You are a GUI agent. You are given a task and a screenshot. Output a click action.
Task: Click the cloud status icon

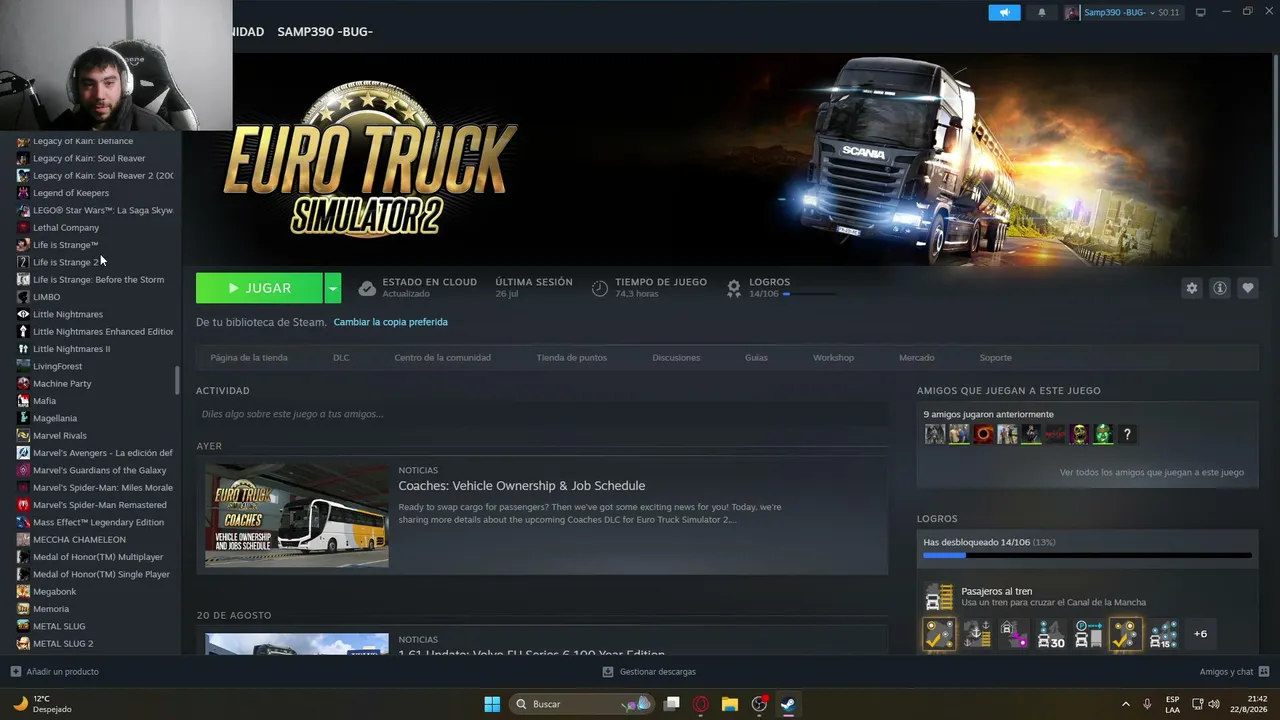click(367, 288)
